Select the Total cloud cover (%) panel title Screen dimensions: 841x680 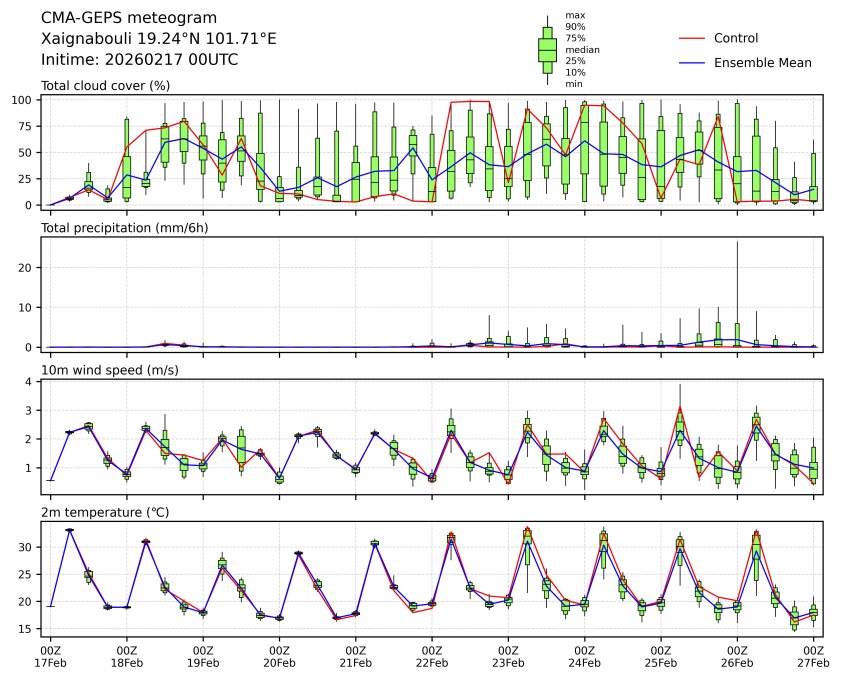pos(105,86)
